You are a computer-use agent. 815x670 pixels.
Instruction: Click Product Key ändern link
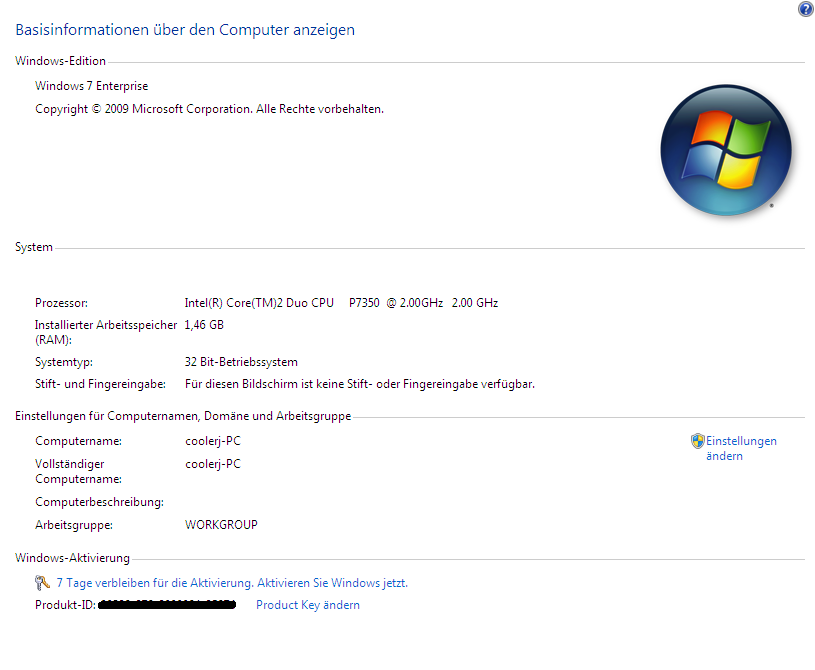tap(308, 605)
